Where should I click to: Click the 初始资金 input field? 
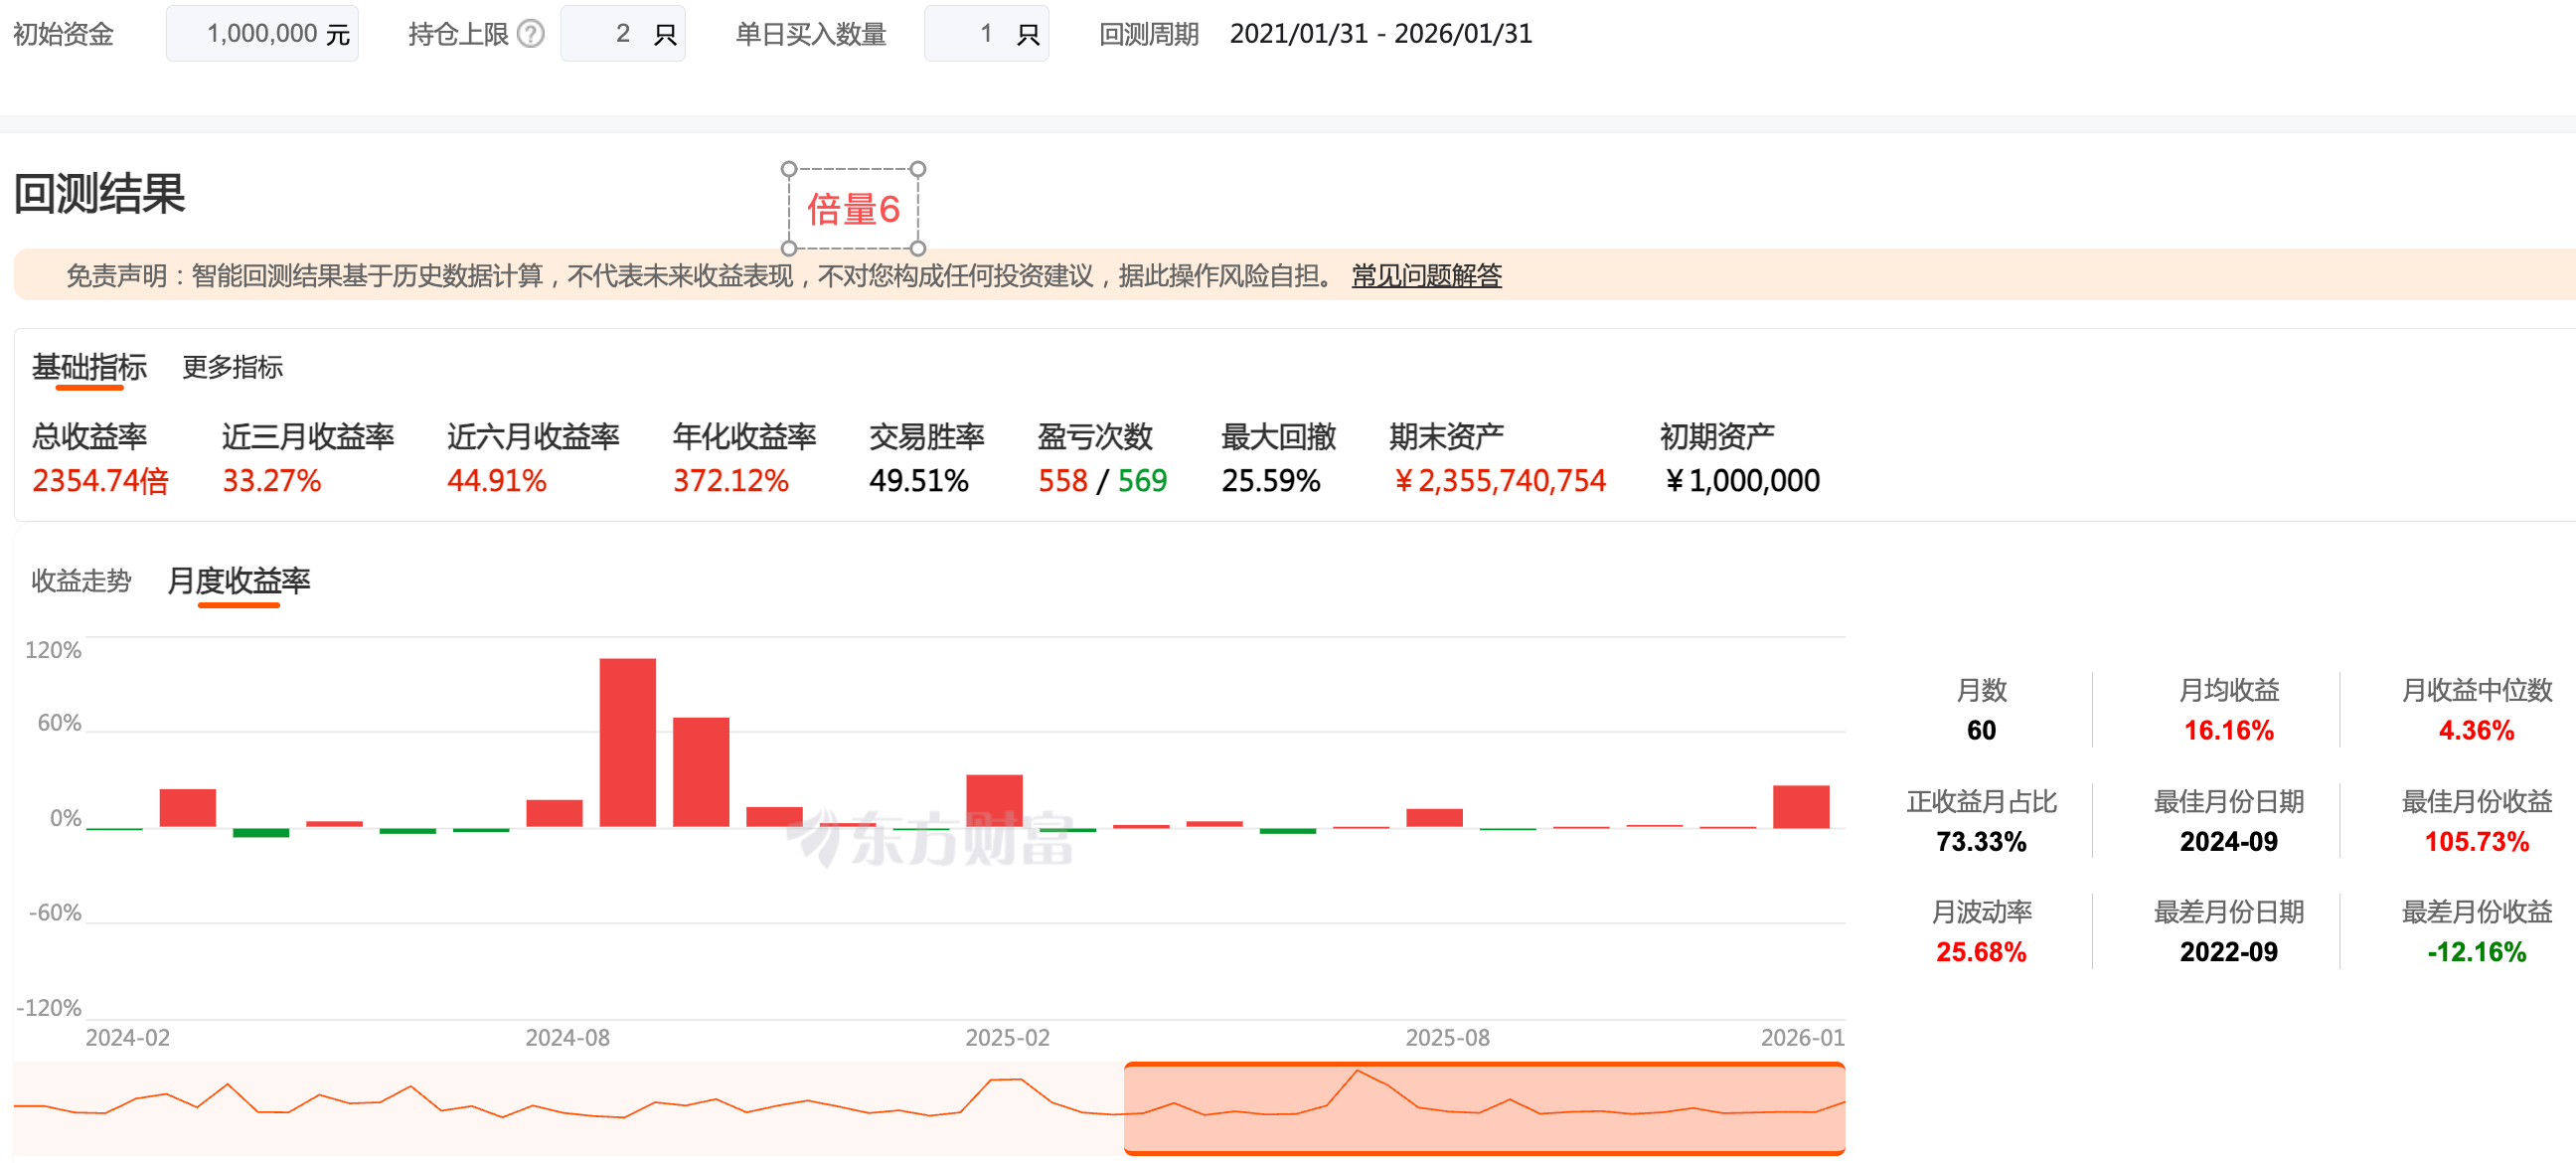pos(262,34)
